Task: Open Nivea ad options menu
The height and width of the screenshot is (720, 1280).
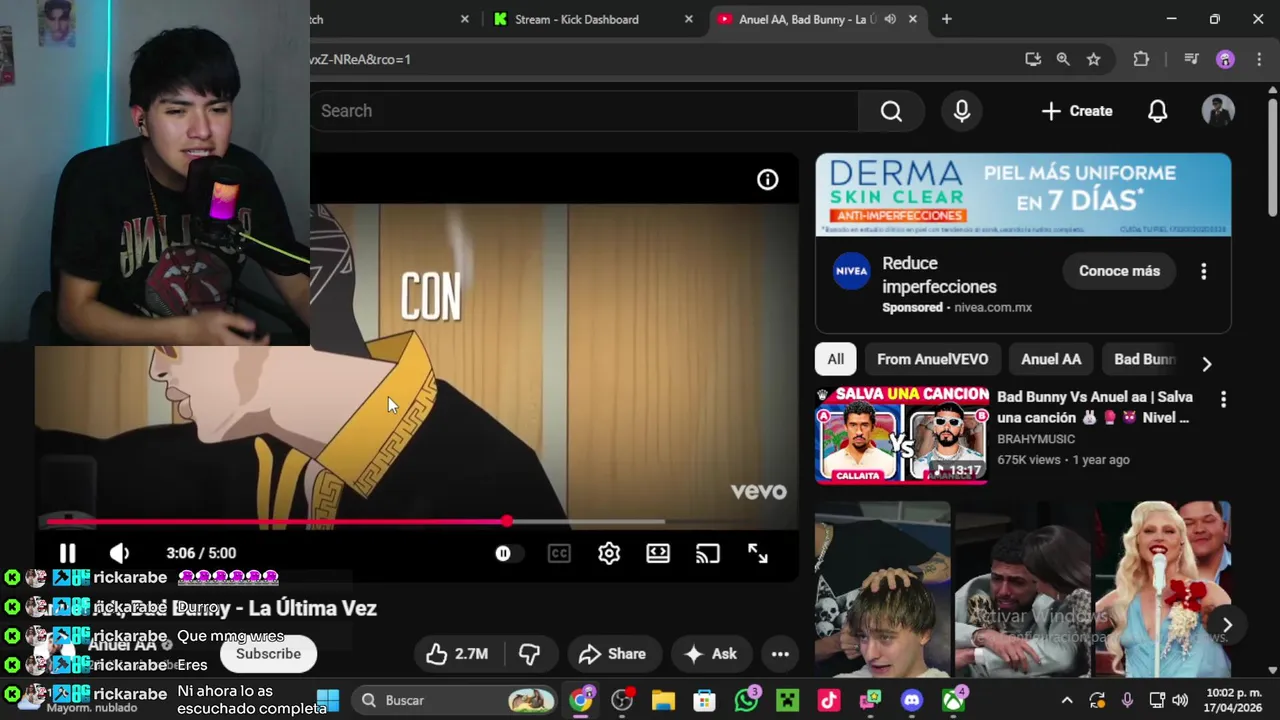Action: pos(1203,271)
